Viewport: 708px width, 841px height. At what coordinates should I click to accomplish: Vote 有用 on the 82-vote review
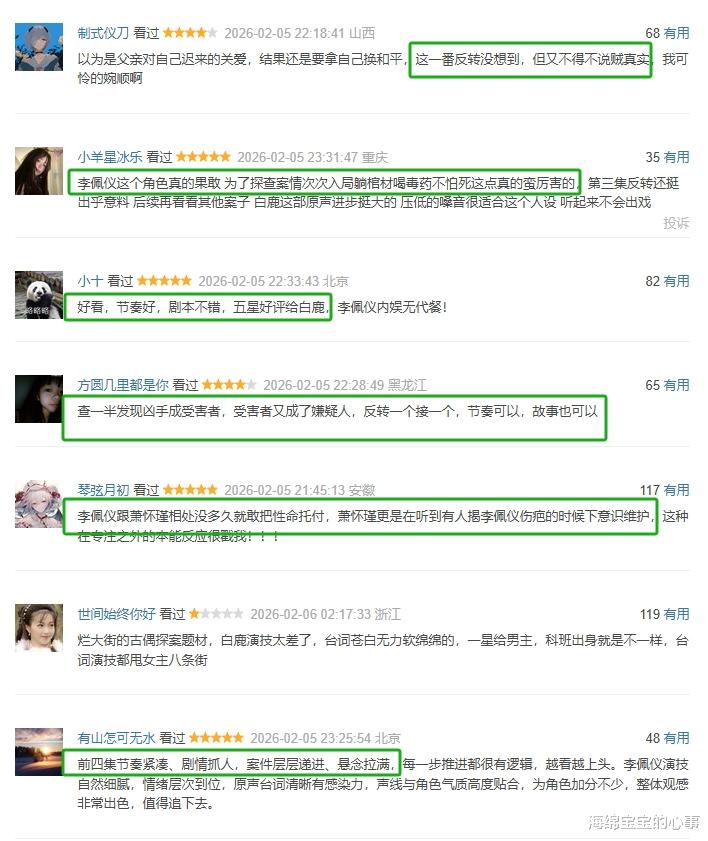pyautogui.click(x=676, y=281)
